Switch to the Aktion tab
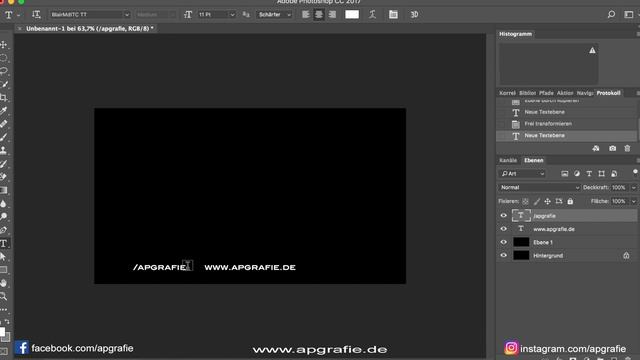This screenshot has height=360, width=640. (565, 93)
